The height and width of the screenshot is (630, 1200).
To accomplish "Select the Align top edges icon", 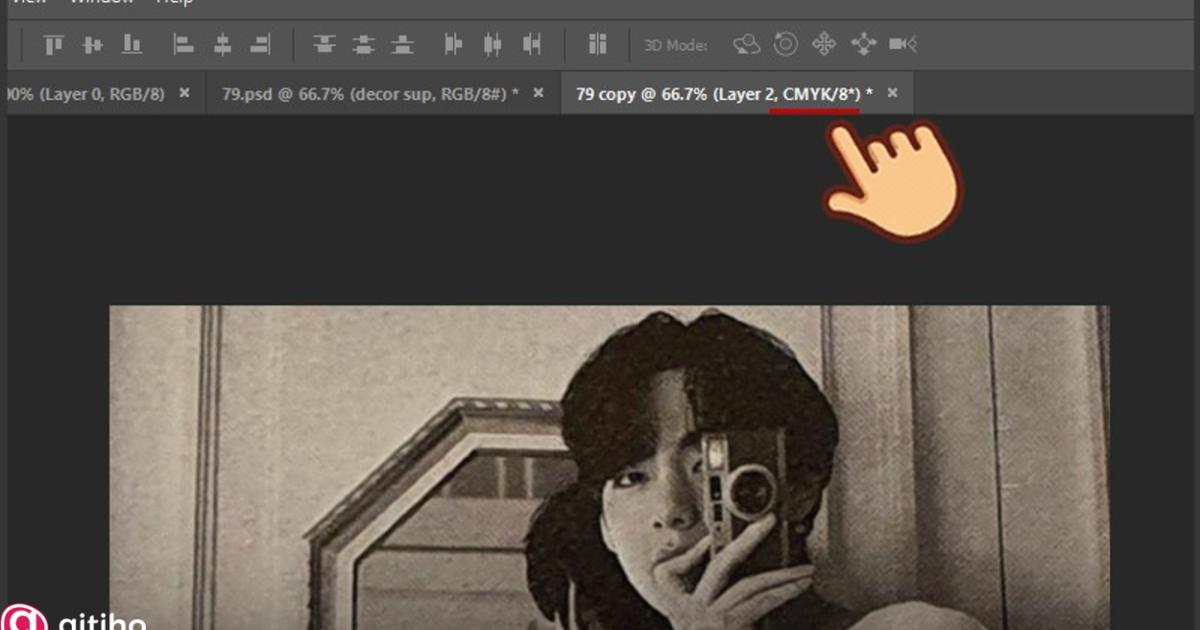I will click(x=53, y=44).
